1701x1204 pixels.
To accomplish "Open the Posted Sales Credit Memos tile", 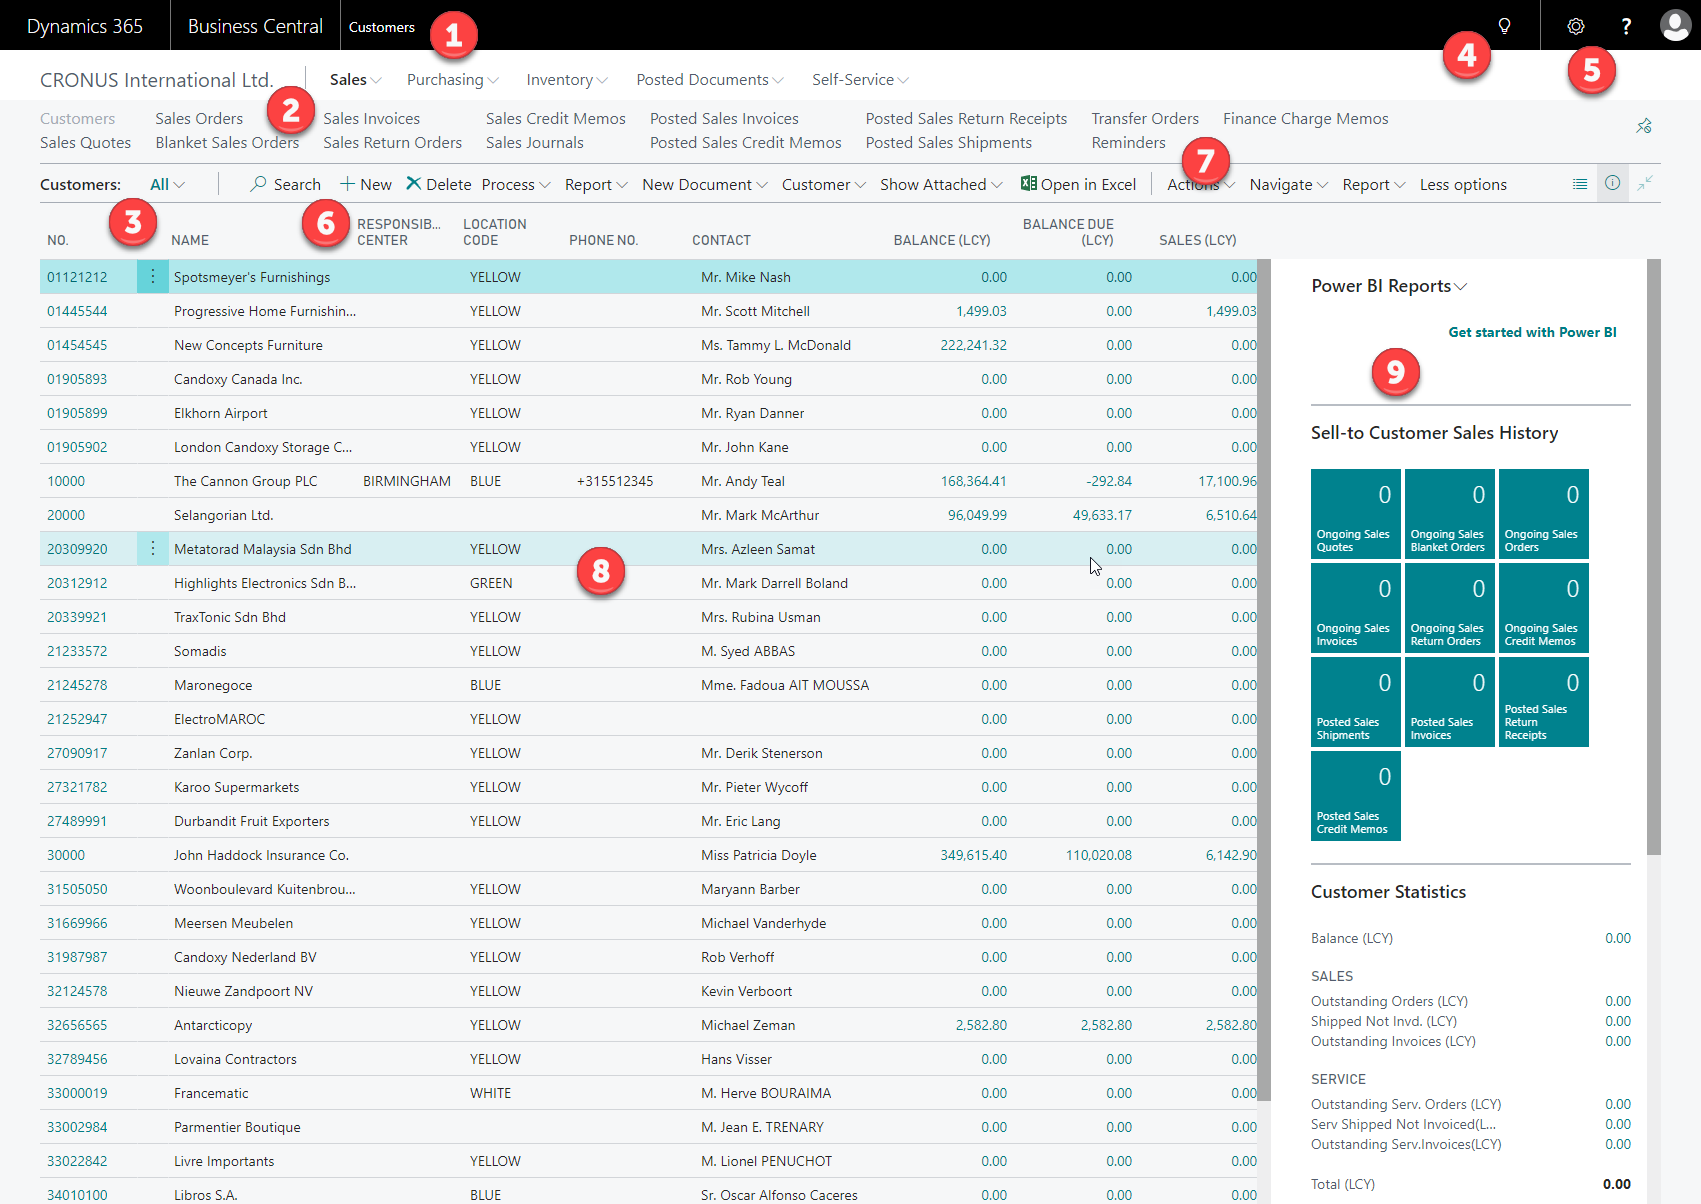I will [x=1355, y=796].
